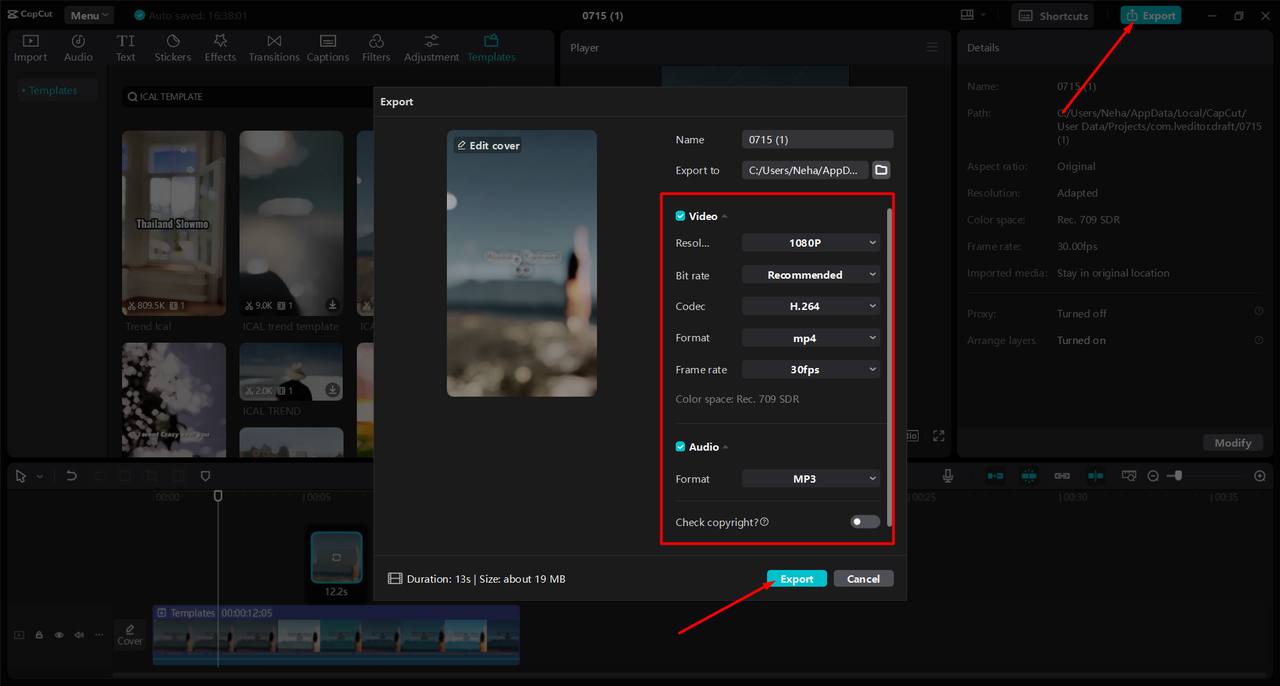The height and width of the screenshot is (686, 1280).
Task: Open the Stickers tab
Action: 172,48
